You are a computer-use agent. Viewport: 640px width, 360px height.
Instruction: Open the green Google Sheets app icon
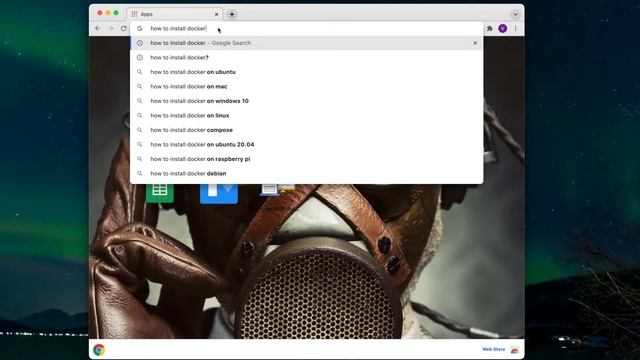point(160,193)
